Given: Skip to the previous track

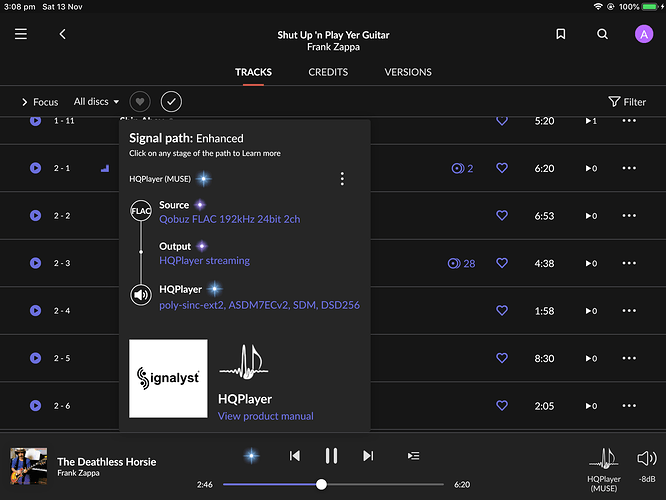Looking at the screenshot, I should (295, 456).
